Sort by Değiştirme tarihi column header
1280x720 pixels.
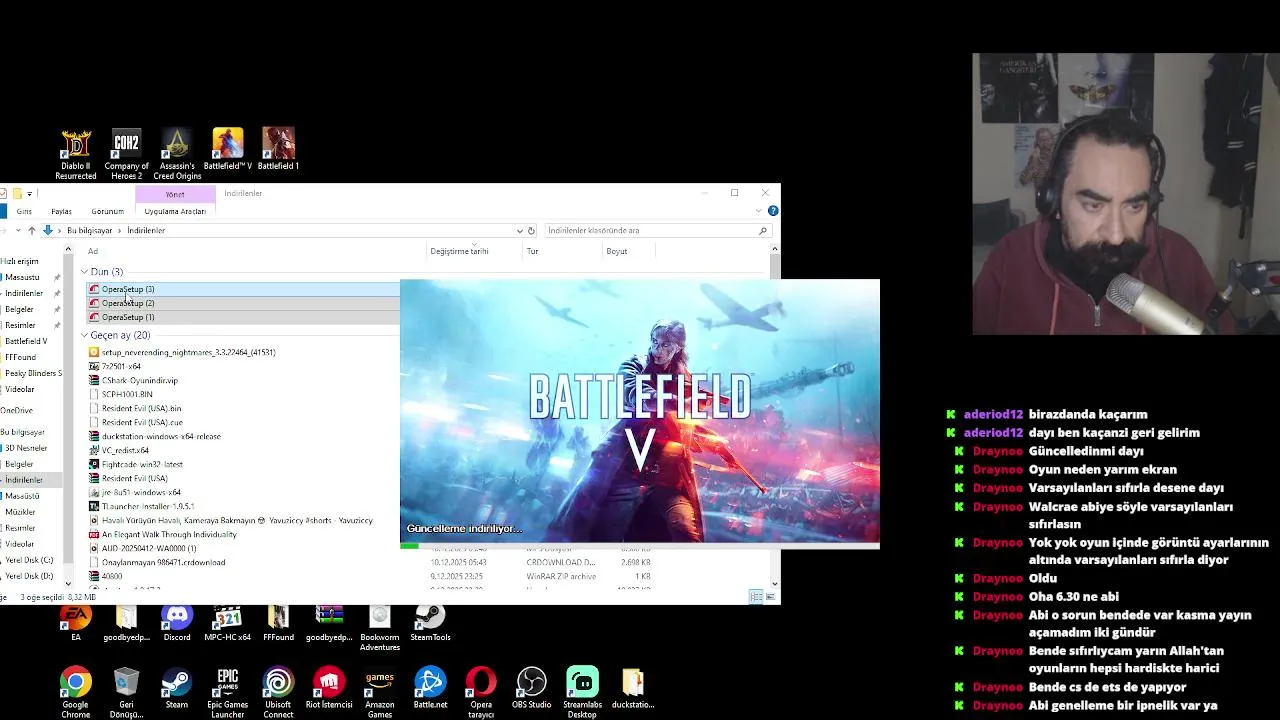click(460, 251)
